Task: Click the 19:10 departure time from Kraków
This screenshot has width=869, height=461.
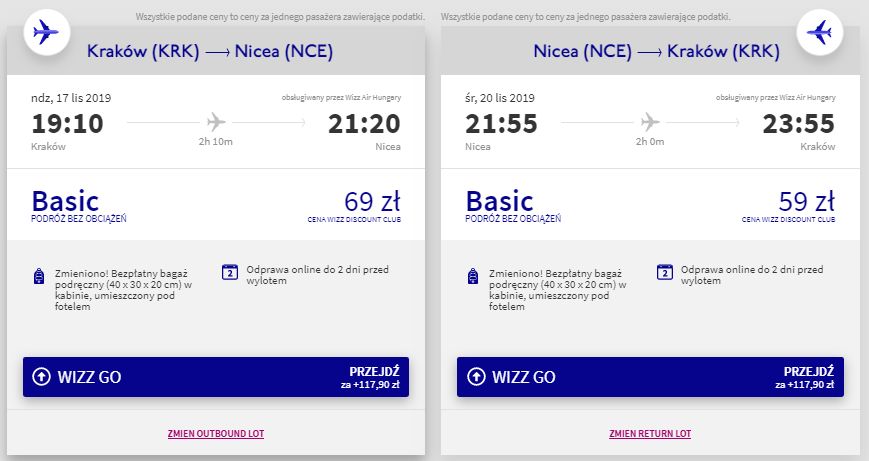Action: [67, 123]
